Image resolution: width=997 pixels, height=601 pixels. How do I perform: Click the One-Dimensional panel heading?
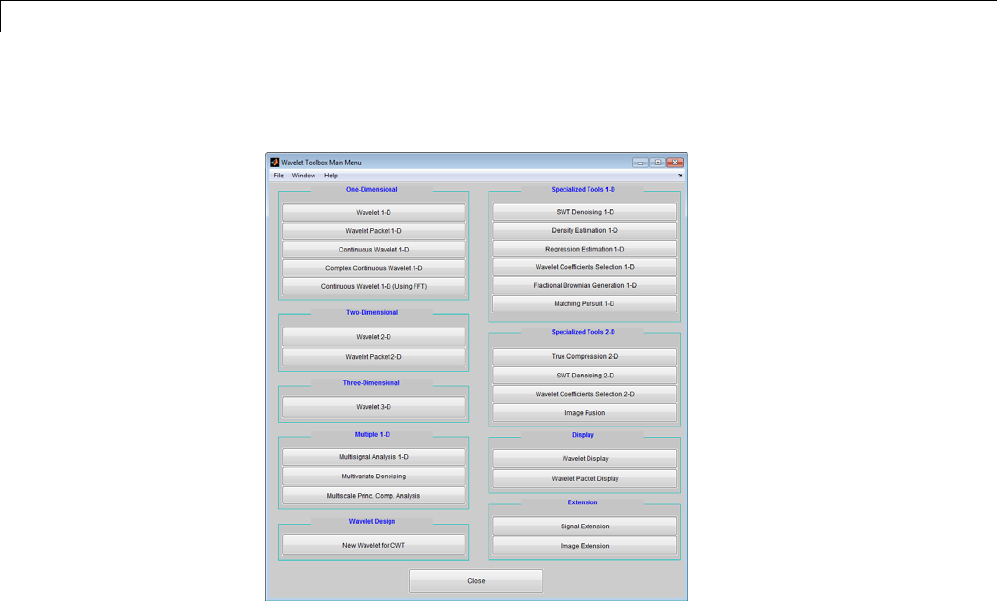click(x=372, y=190)
